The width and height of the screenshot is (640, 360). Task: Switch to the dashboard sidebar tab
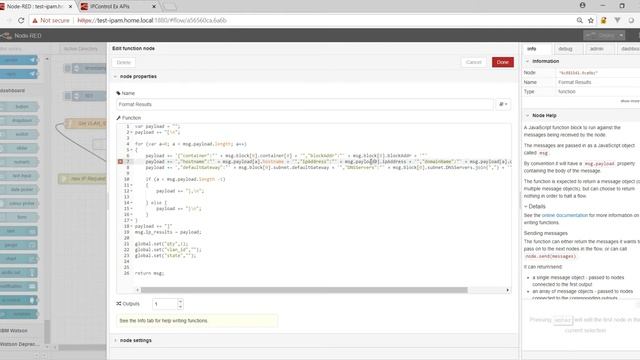(x=629, y=49)
